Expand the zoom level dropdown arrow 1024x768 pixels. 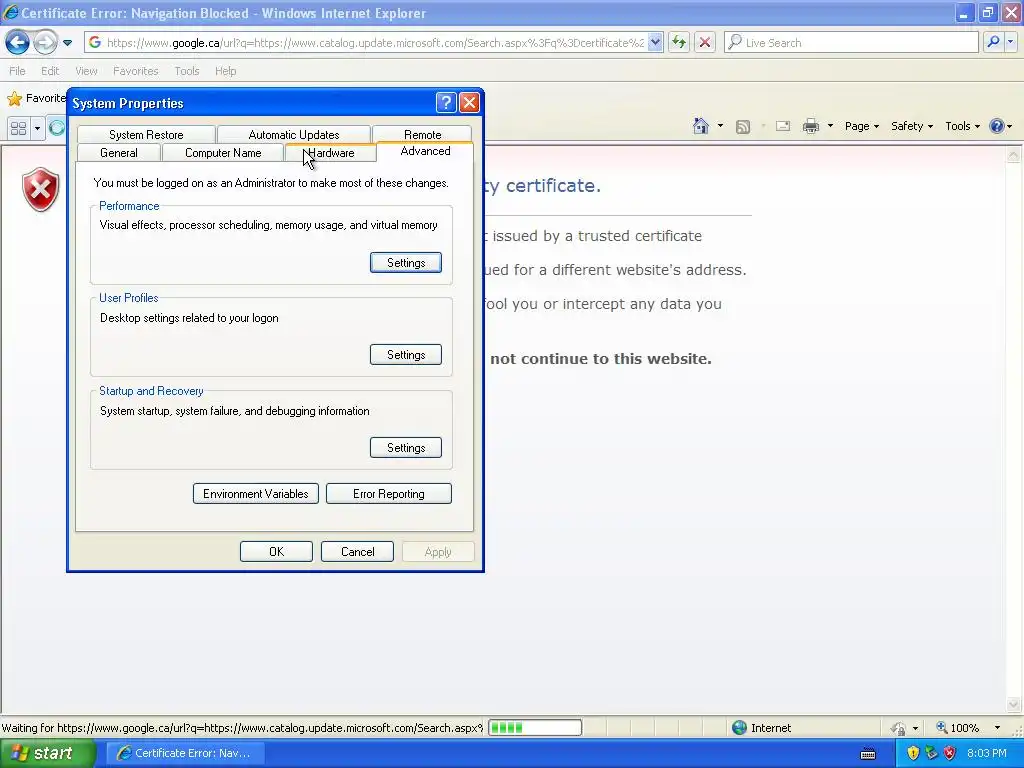997,728
